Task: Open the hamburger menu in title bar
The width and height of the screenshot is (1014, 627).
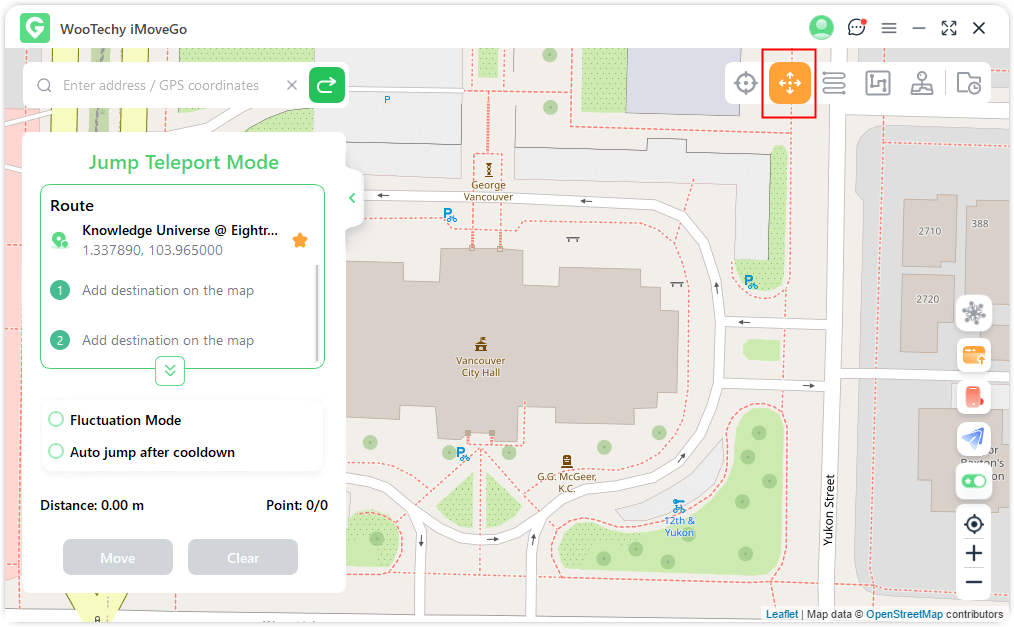Action: [889, 28]
